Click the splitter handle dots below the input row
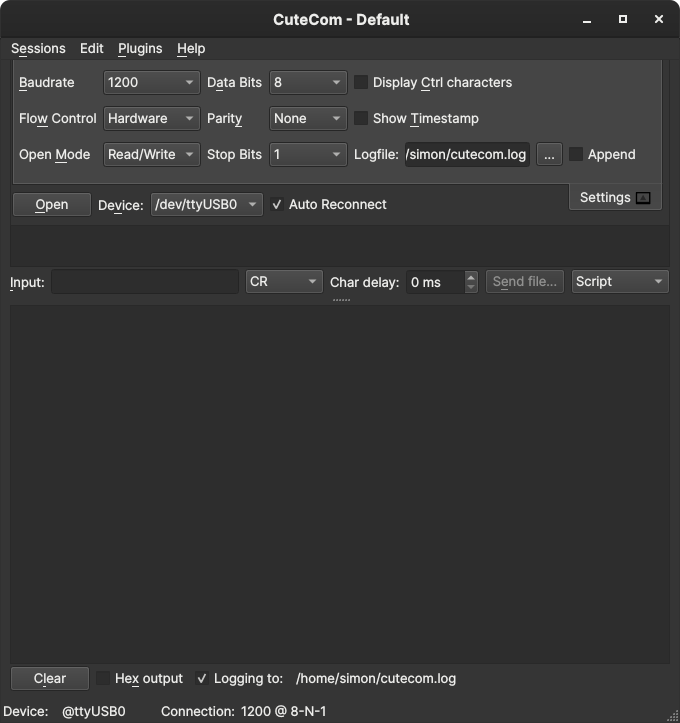The image size is (680, 723). point(341,300)
